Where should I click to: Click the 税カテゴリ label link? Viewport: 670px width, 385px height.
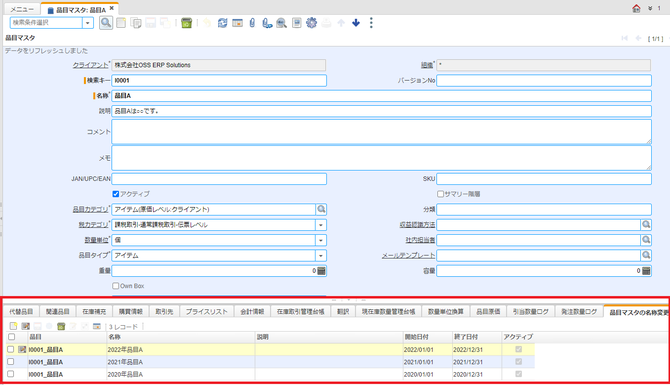pos(93,225)
